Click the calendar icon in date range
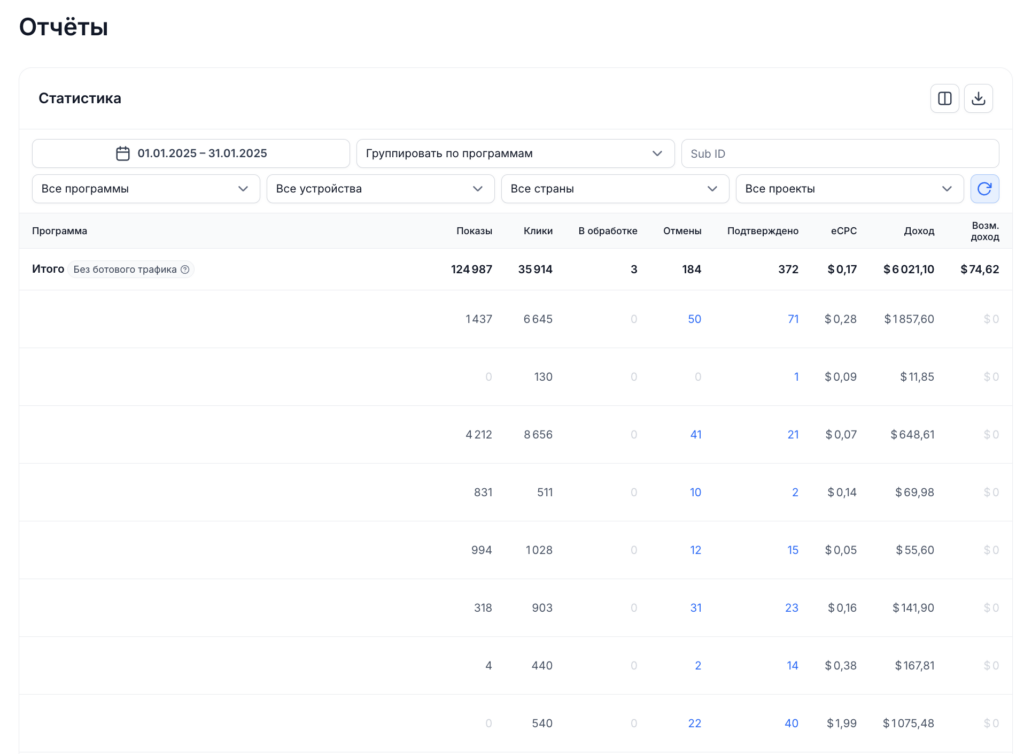Image resolution: width=1024 pixels, height=754 pixels. tap(123, 153)
